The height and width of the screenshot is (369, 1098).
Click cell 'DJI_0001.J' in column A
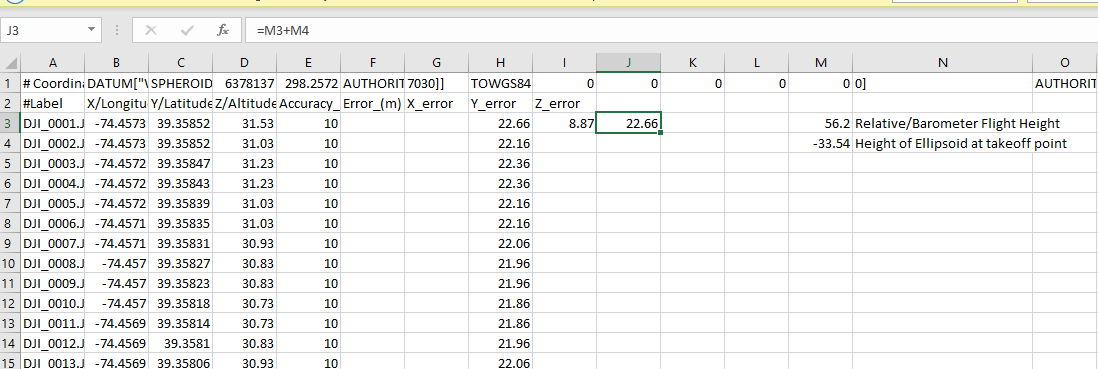coord(53,124)
